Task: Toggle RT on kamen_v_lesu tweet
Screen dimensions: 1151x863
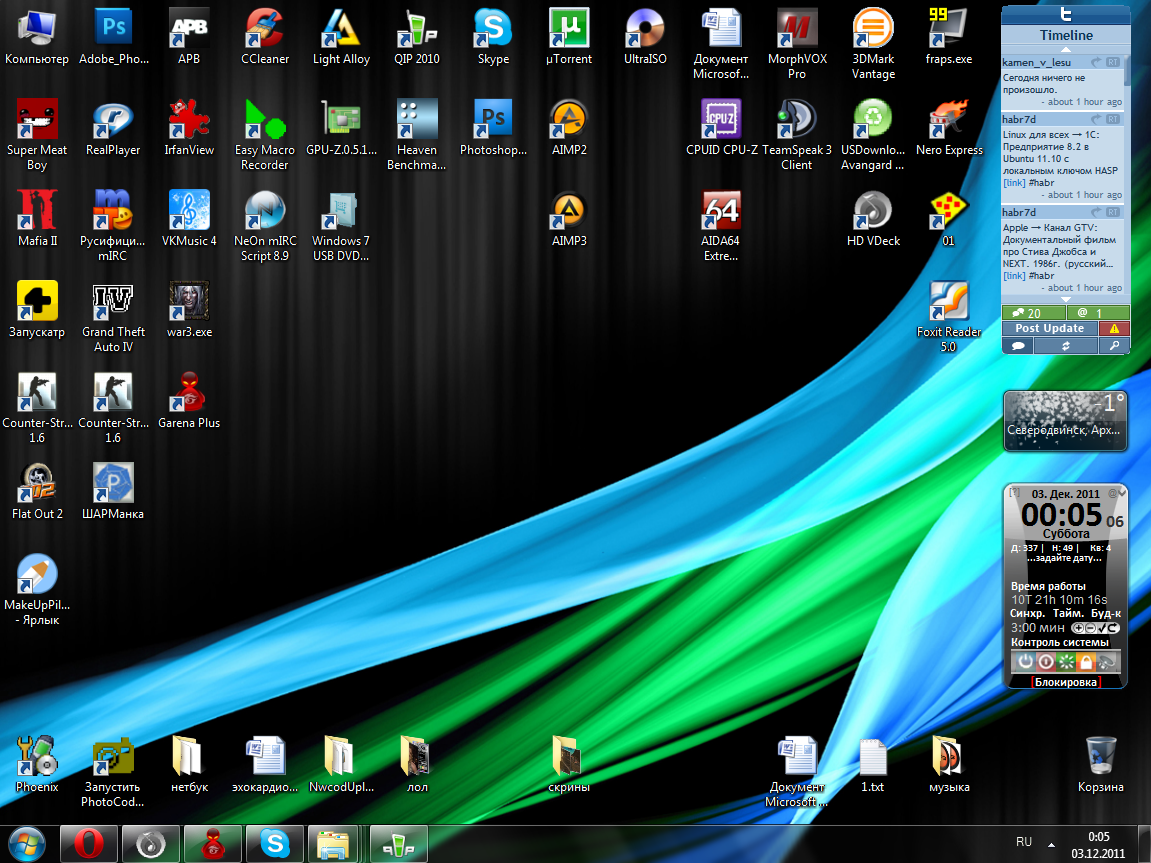Action: 1114,63
